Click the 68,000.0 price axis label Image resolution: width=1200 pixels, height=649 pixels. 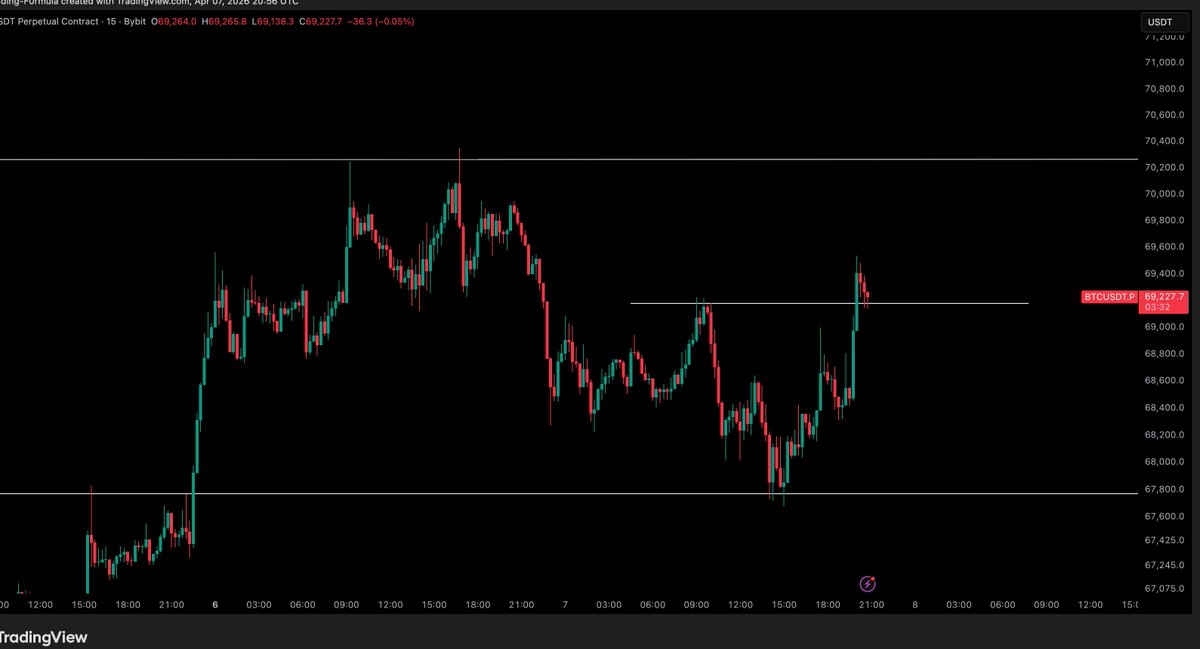(x=1165, y=462)
